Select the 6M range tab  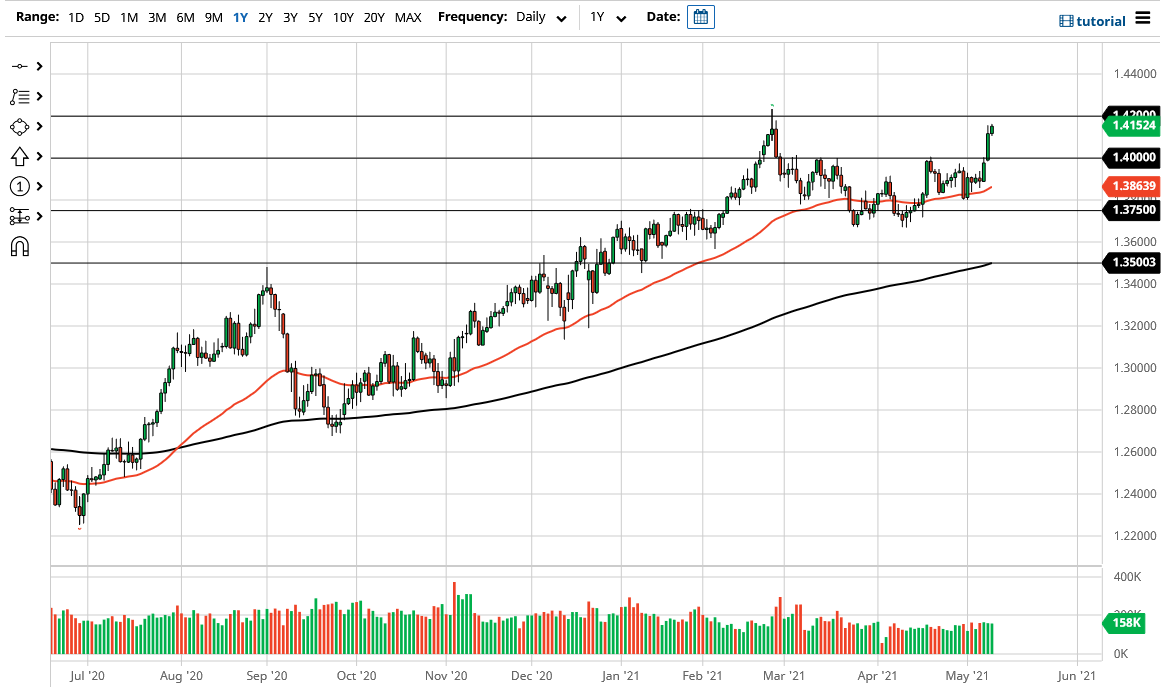(183, 17)
